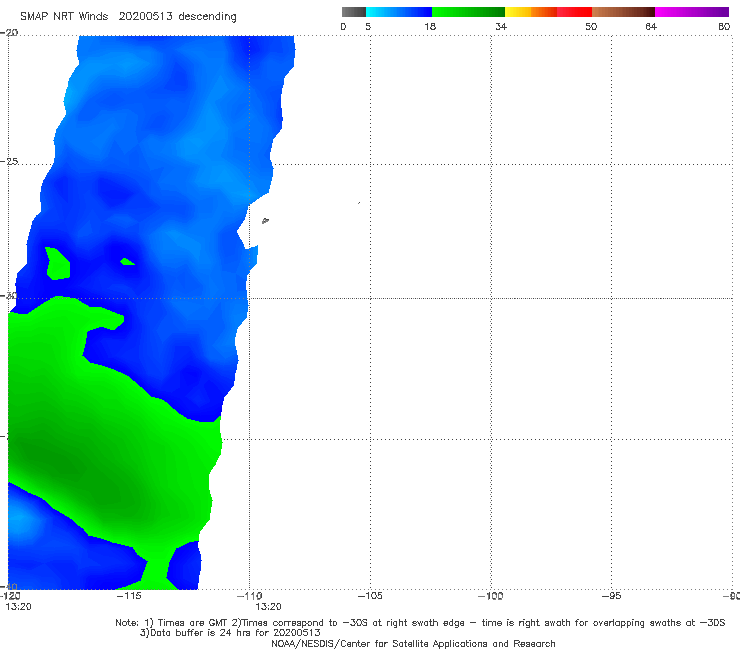Screen dimensions: 740x650
Task: Select the green segment of the color bar
Action: click(x=468, y=12)
